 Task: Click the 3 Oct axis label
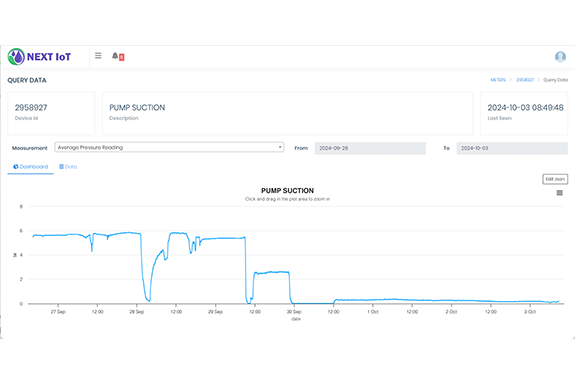pyautogui.click(x=530, y=312)
